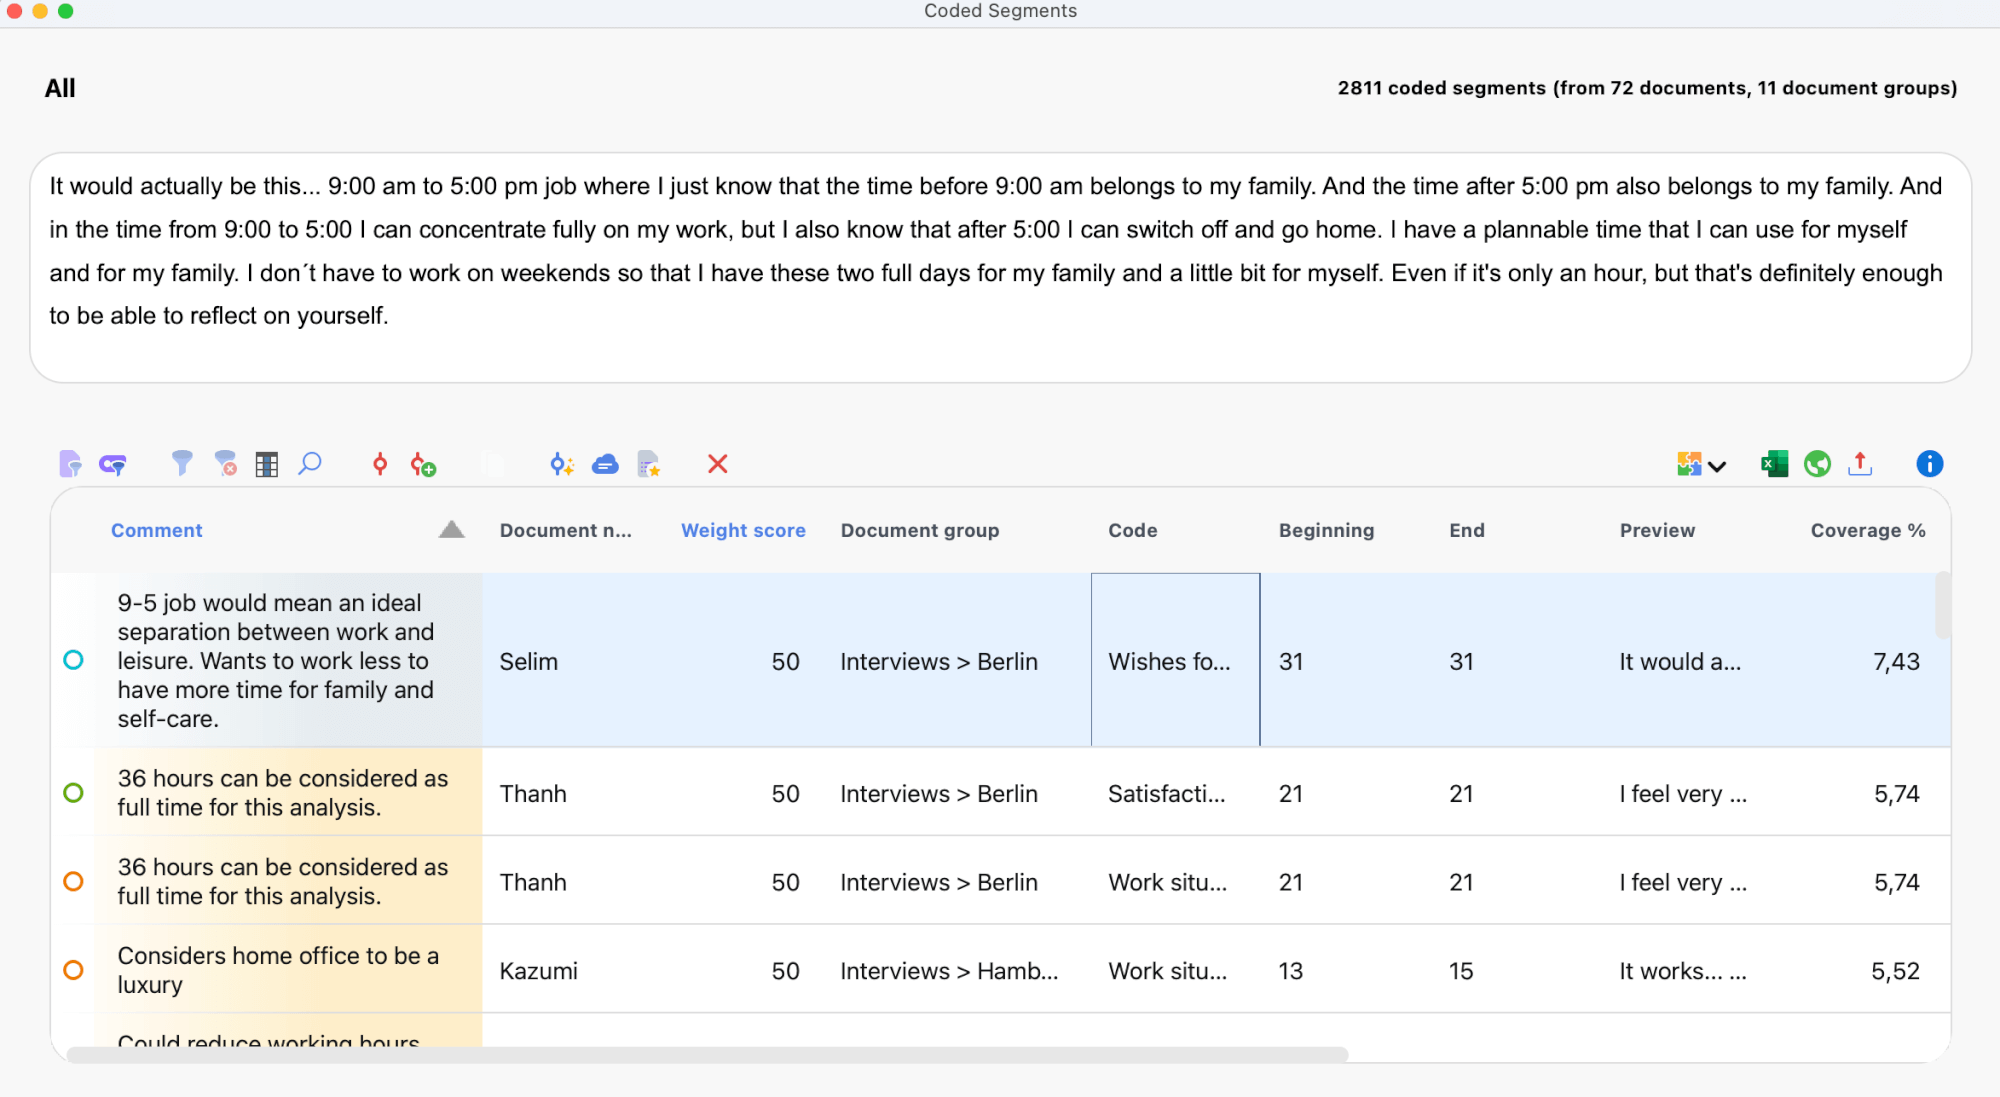Click the Beginning column header
This screenshot has height=1097, width=2000.
(x=1326, y=530)
